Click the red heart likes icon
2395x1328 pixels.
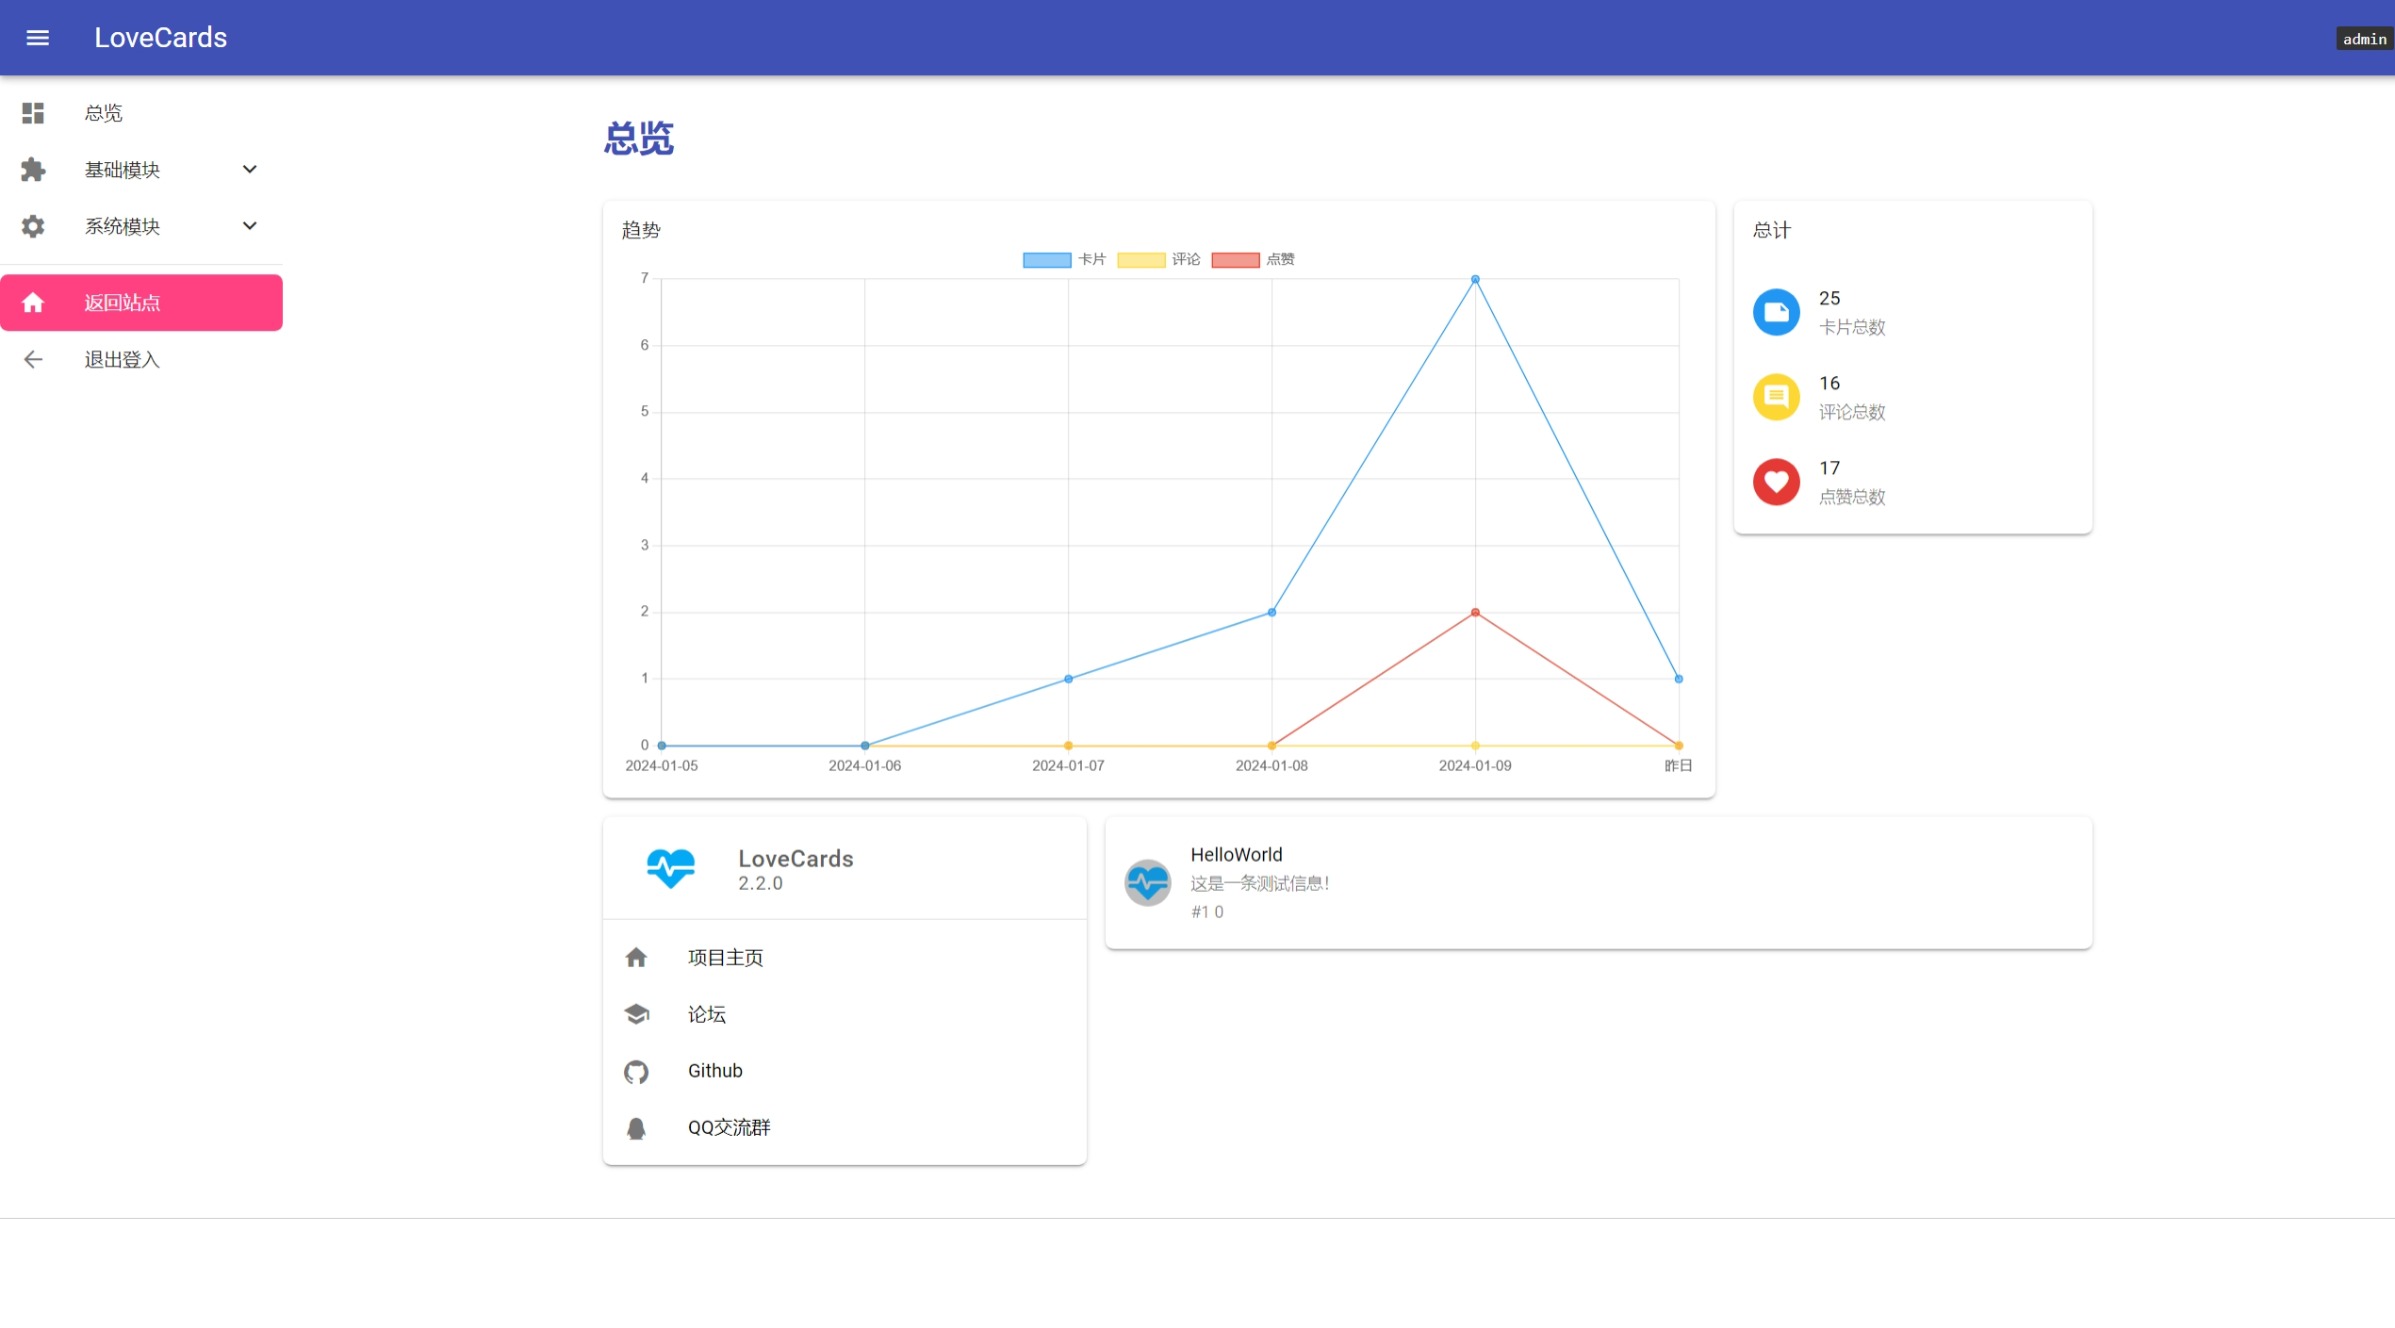[1776, 483]
